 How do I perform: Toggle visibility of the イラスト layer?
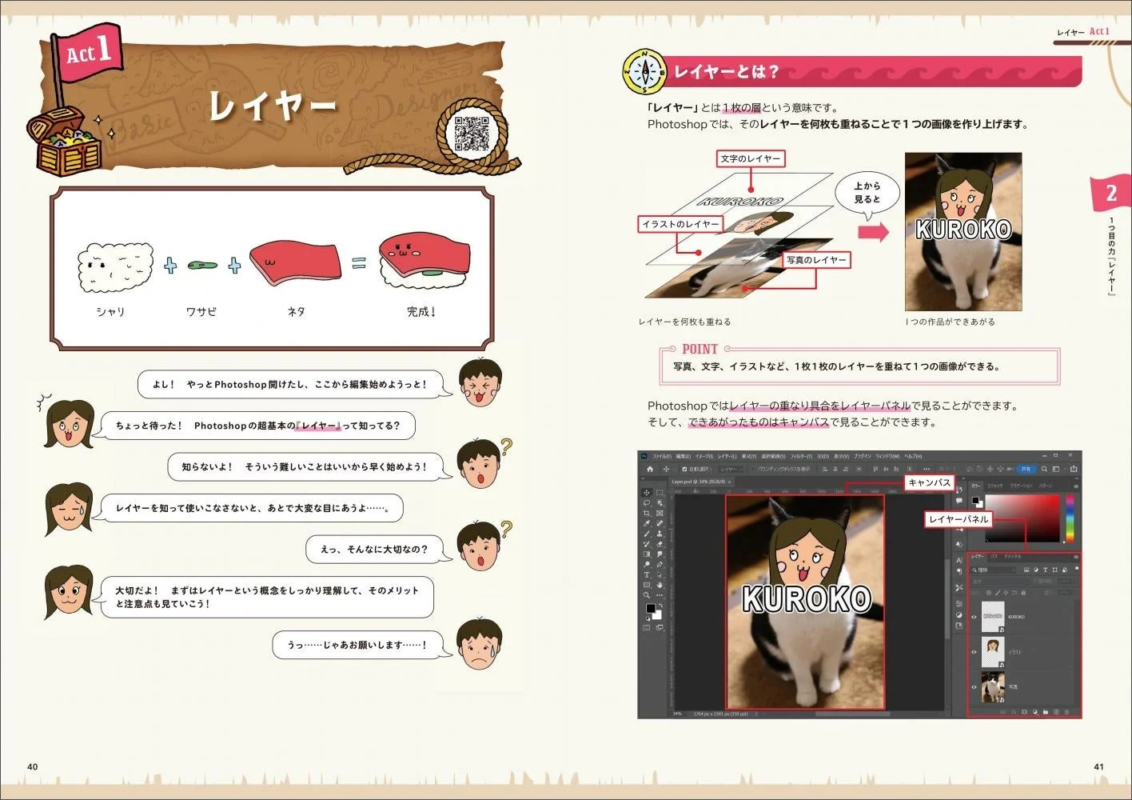[x=973, y=651]
